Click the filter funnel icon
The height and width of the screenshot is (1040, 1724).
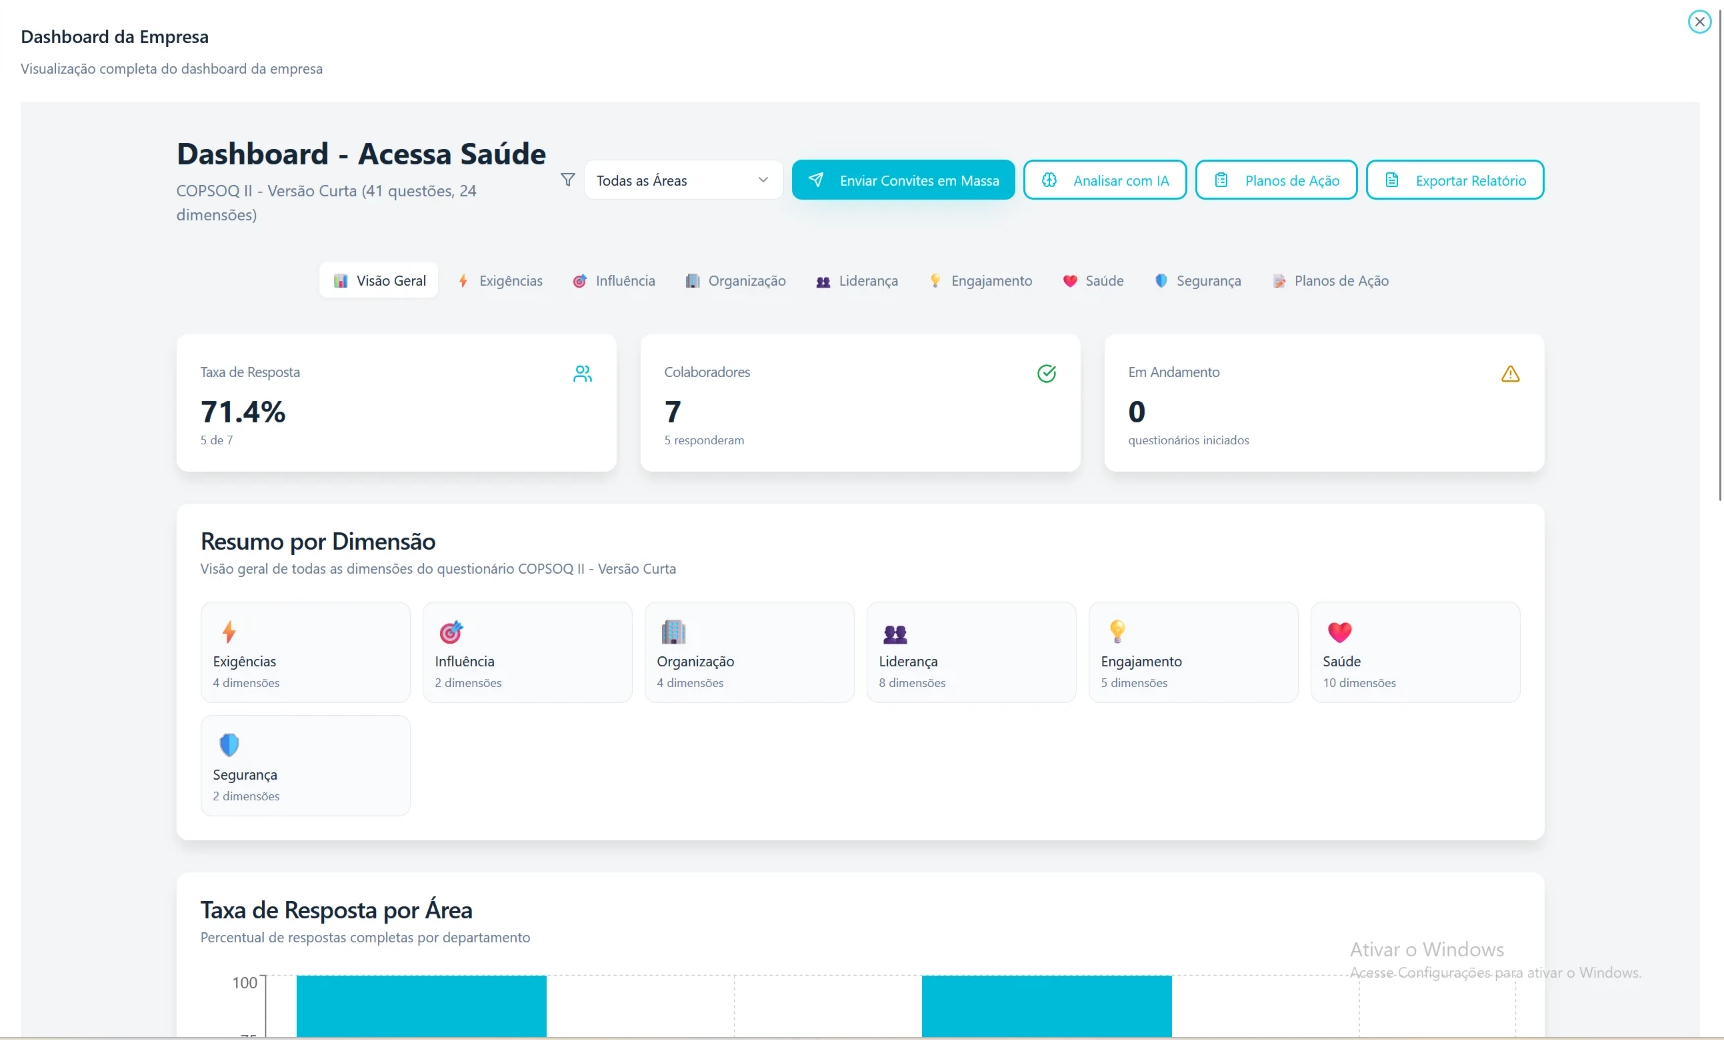[x=567, y=180]
